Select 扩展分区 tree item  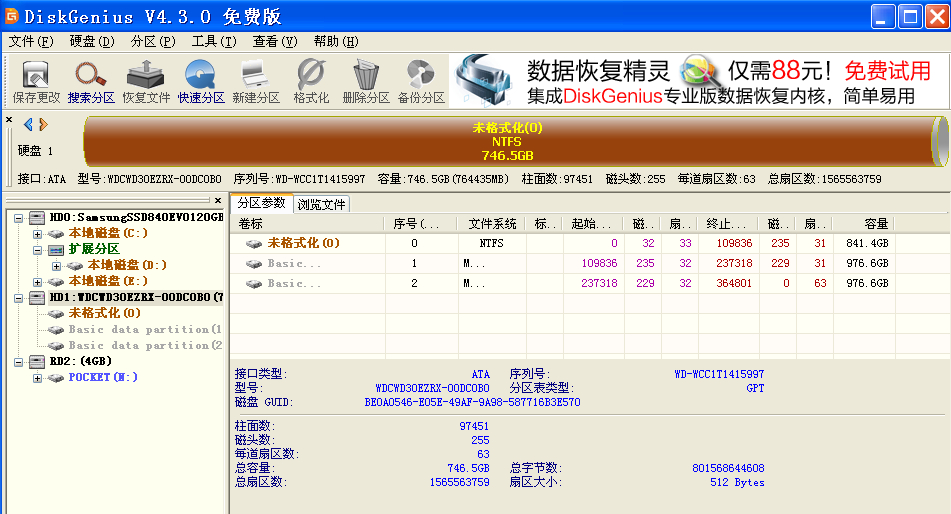[94, 249]
